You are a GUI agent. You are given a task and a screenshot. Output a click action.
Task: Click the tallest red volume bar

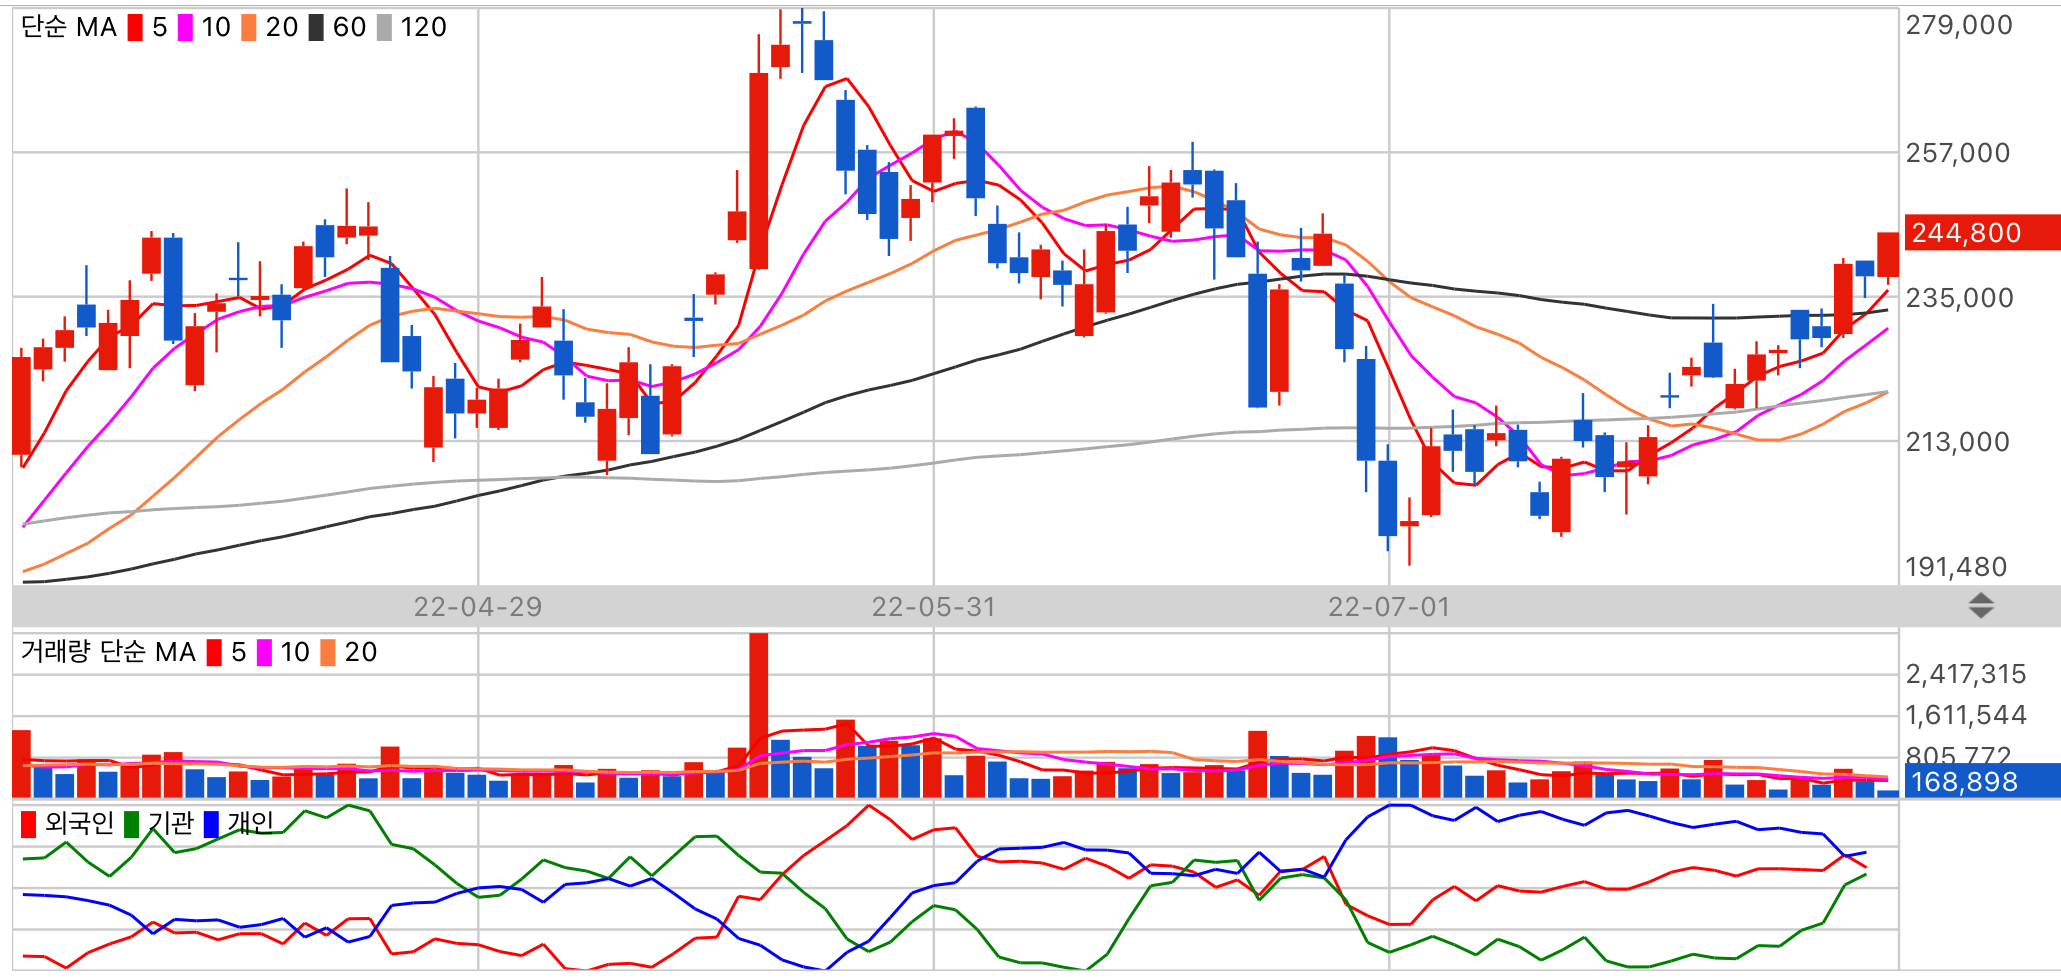point(759,715)
